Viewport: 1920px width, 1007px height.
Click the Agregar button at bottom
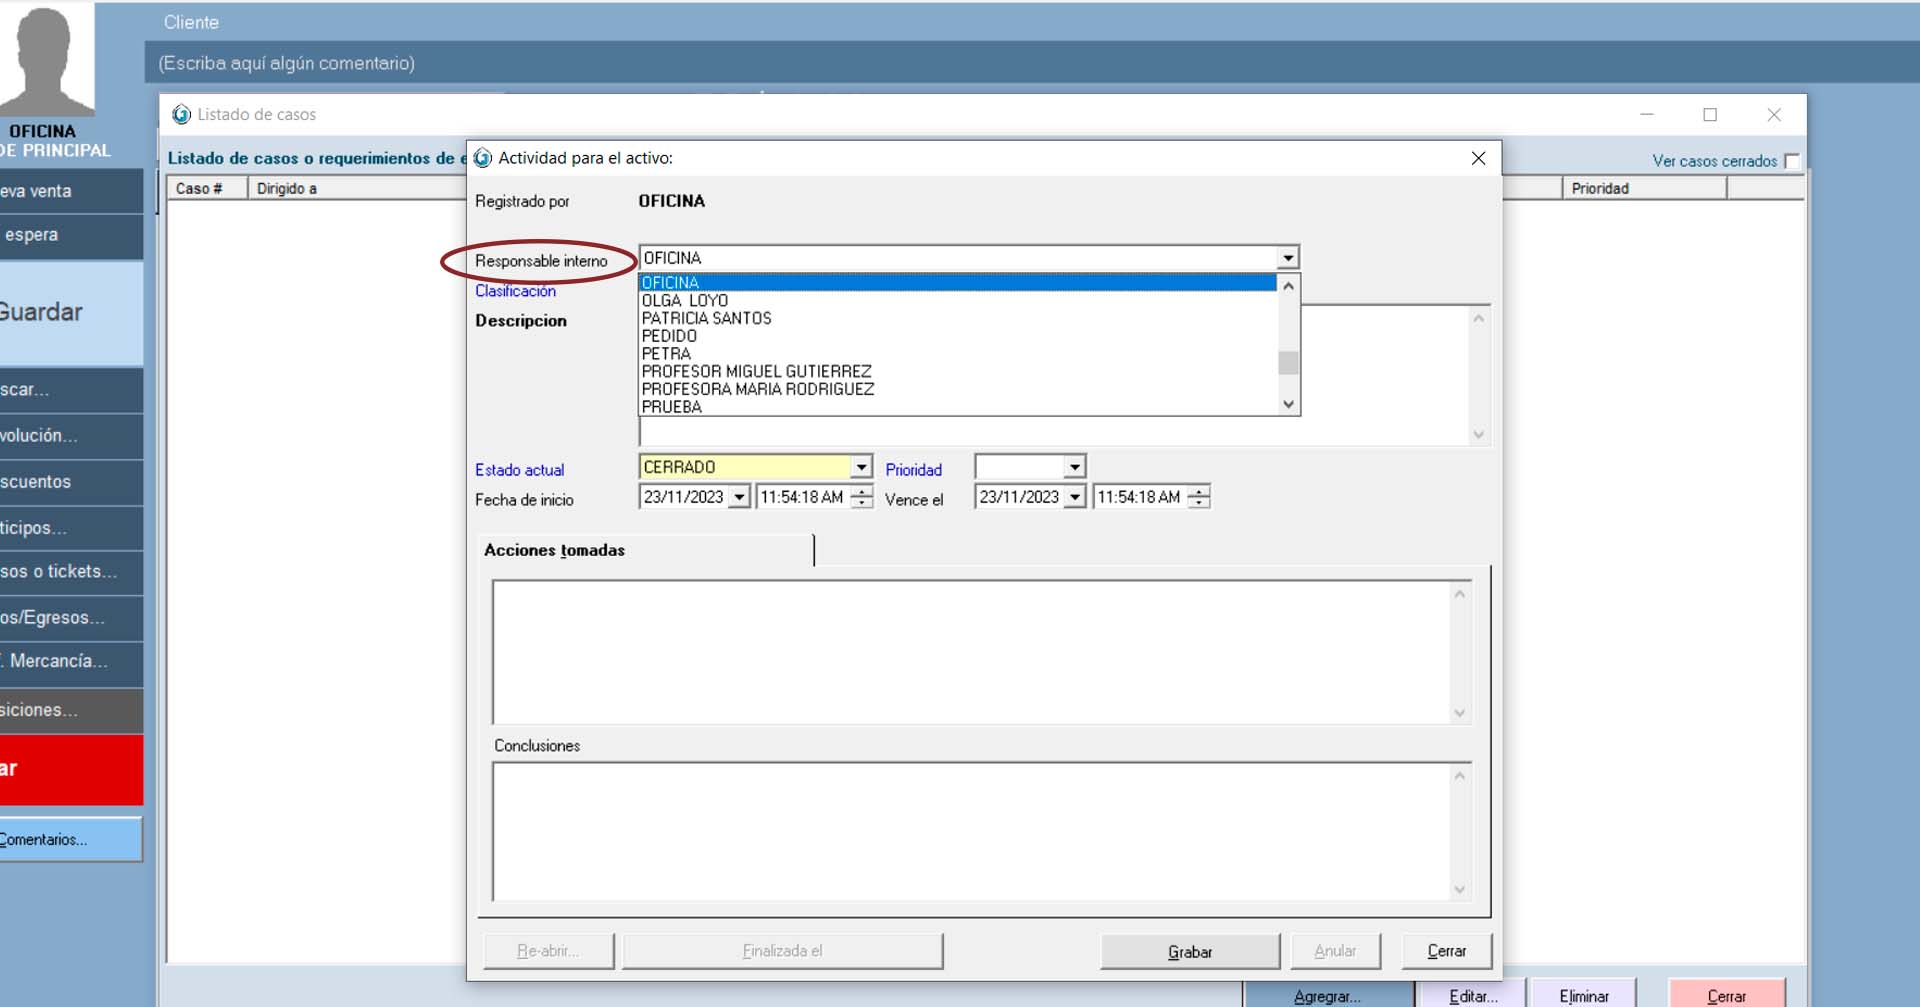pos(1326,996)
